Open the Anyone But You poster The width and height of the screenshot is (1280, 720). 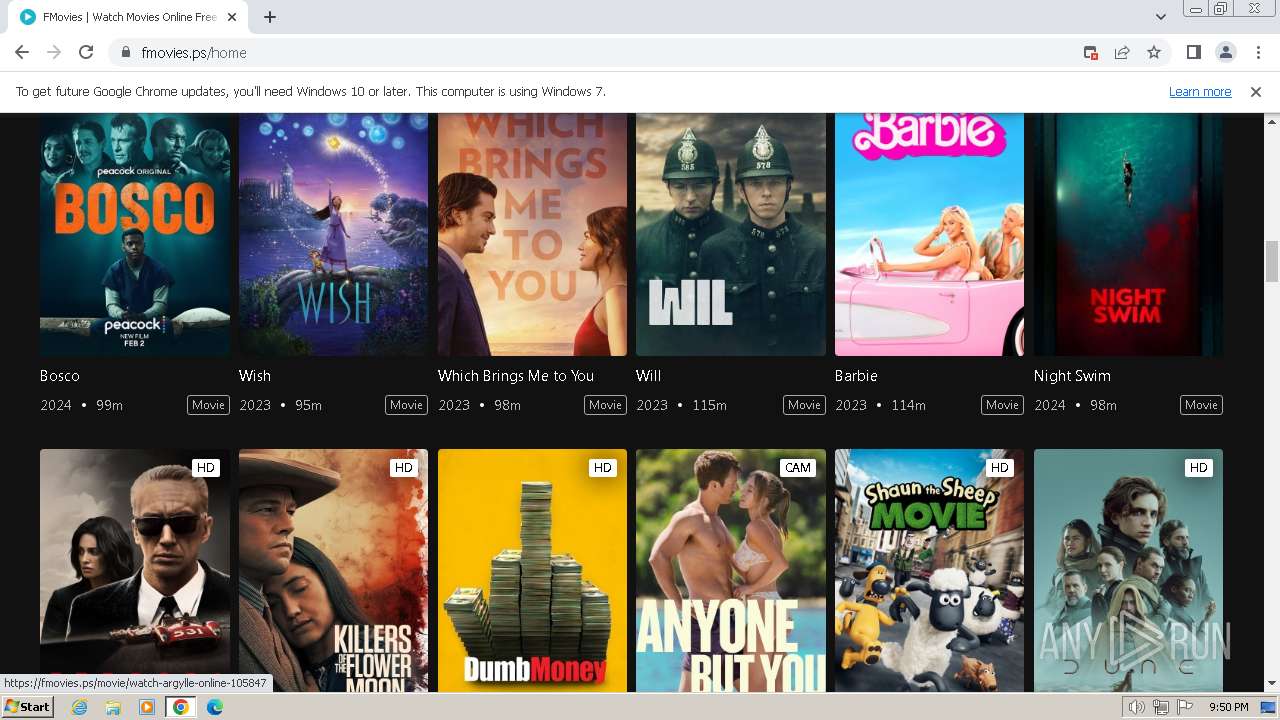tap(731, 570)
